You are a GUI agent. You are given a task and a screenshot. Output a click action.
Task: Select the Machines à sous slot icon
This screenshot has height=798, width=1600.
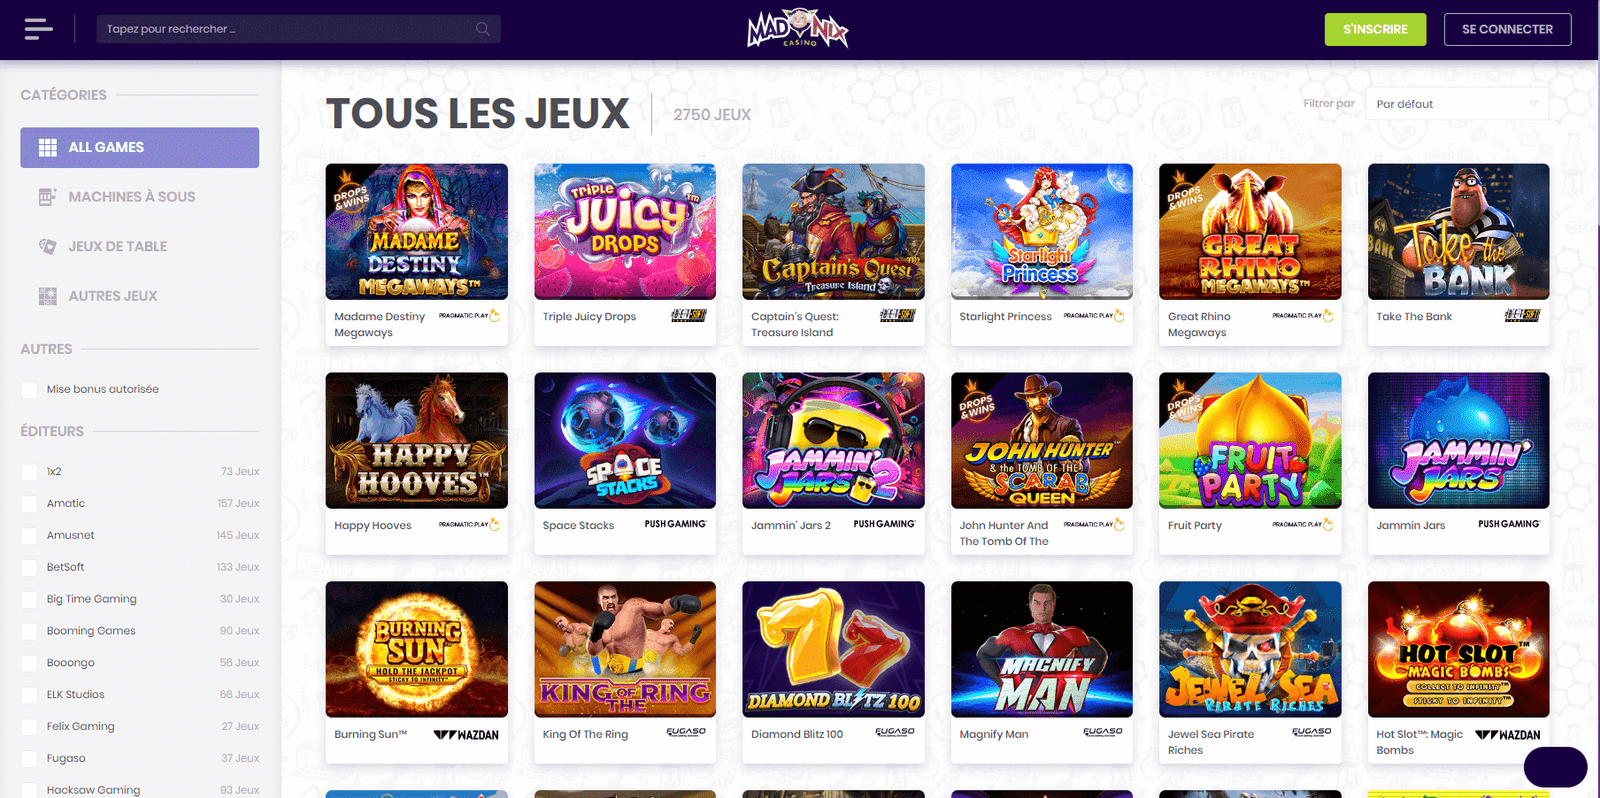click(47, 197)
